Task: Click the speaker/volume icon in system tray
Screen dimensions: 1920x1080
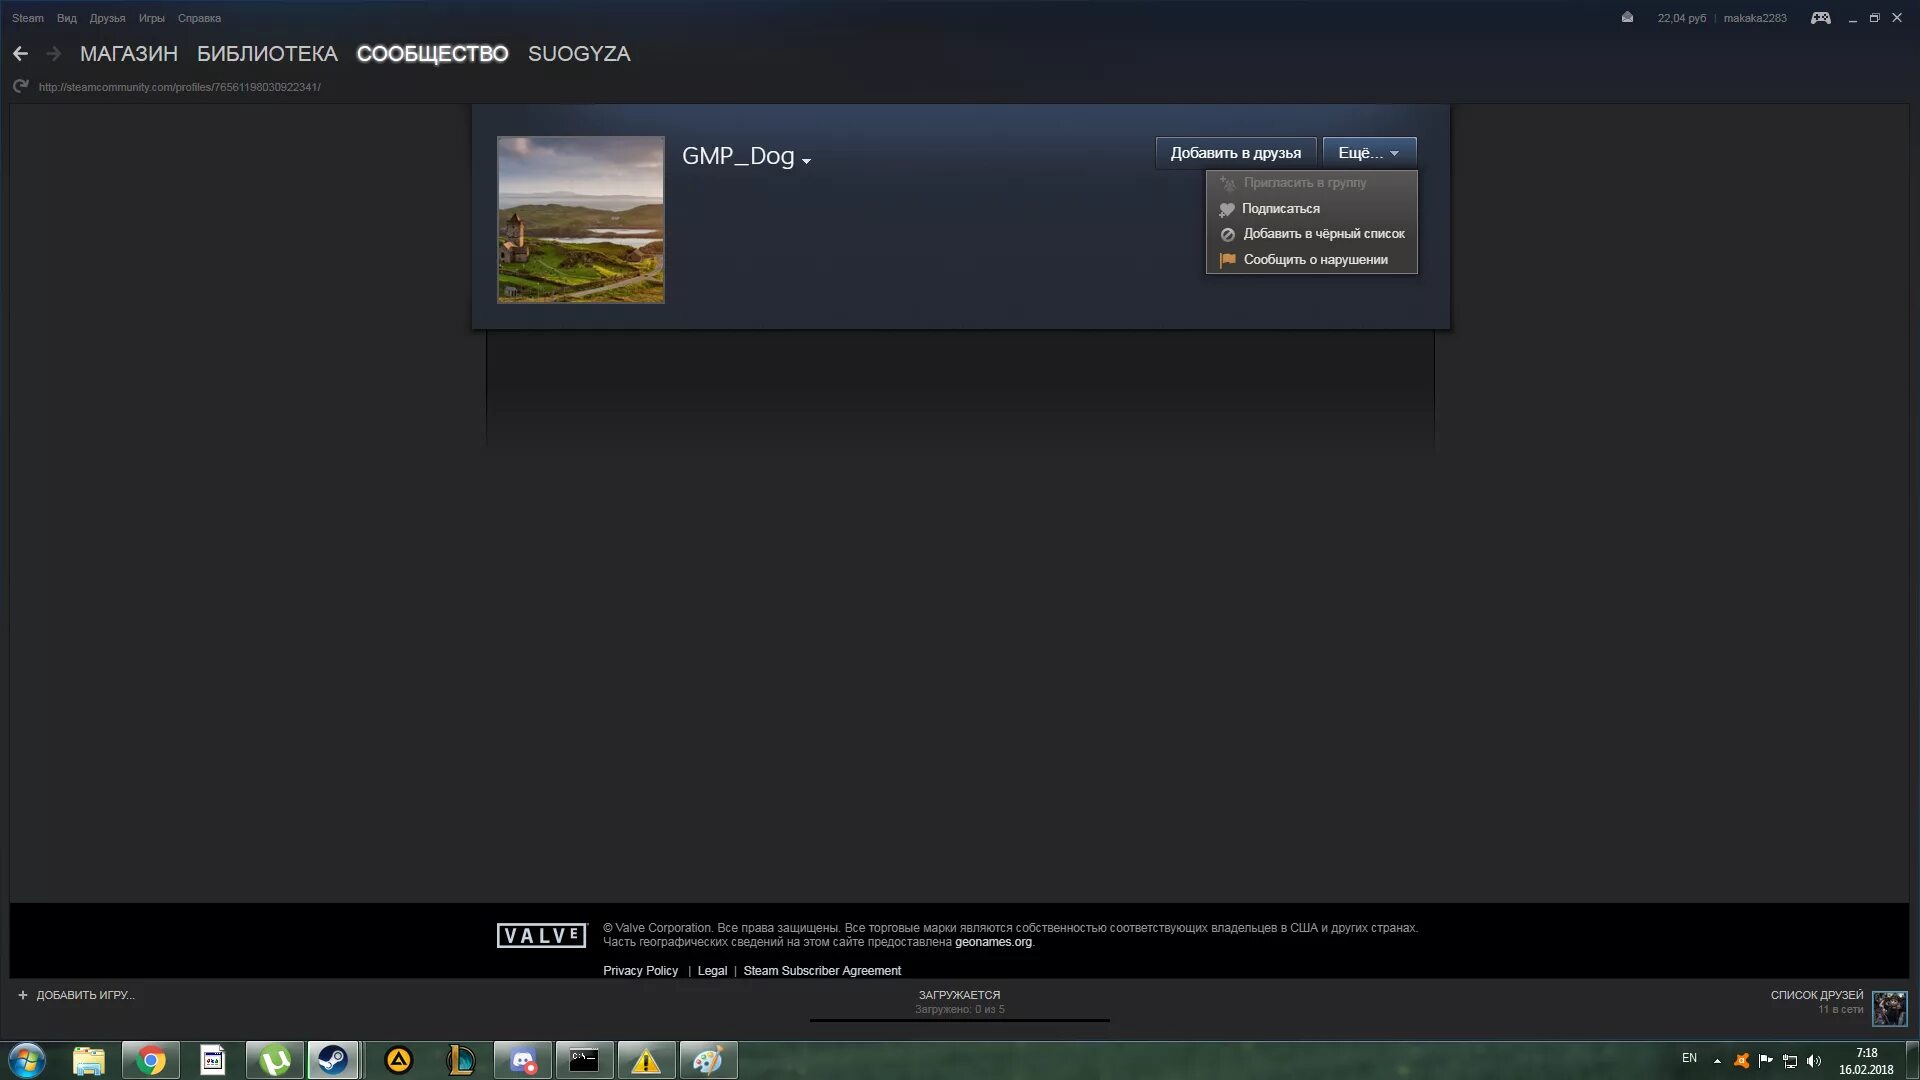Action: pyautogui.click(x=1817, y=1059)
